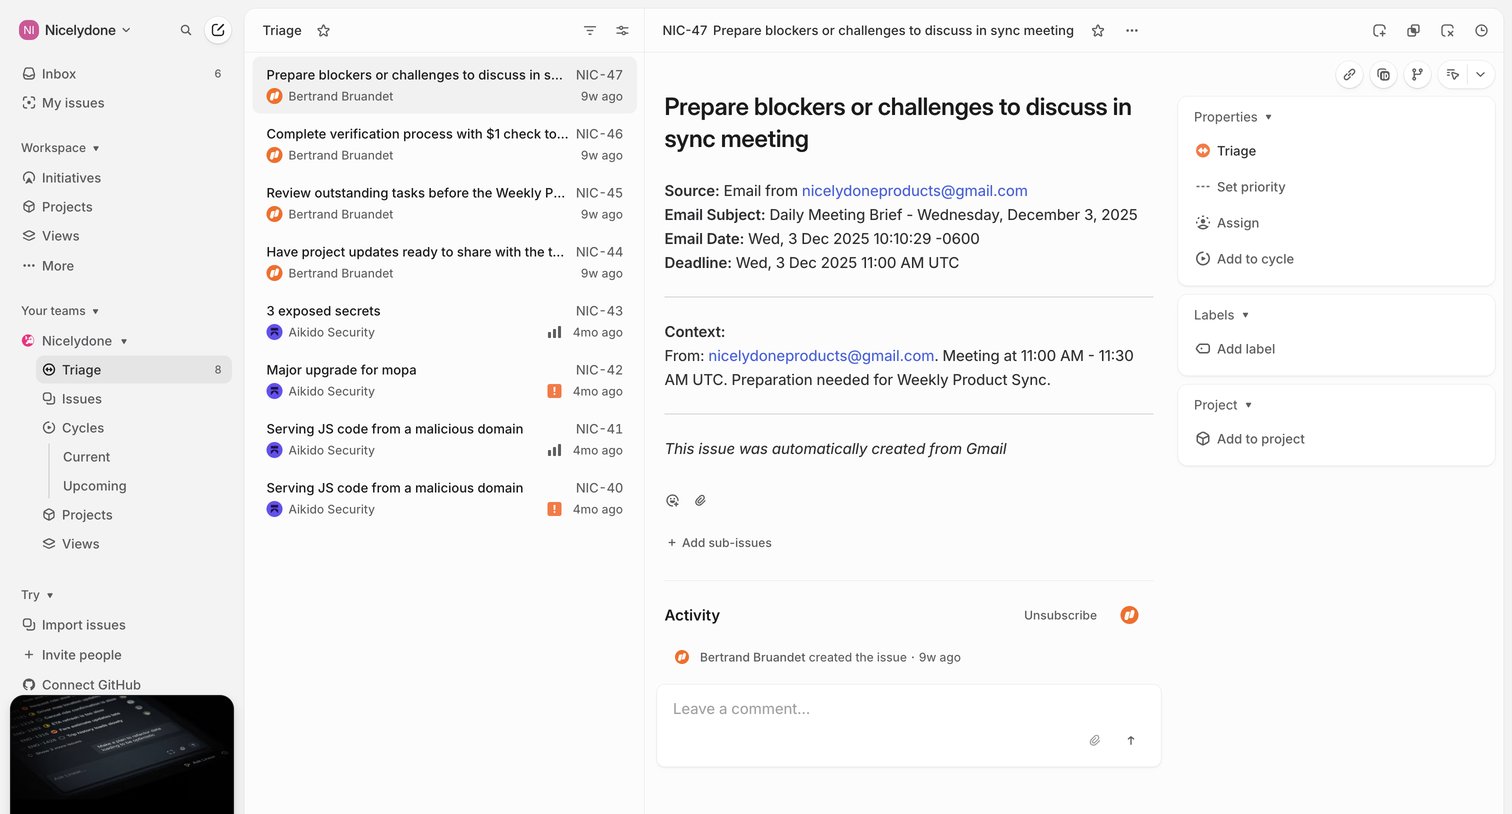This screenshot has height=814, width=1512.
Task: Click the avatar beside Unsubscribe
Action: click(1129, 615)
